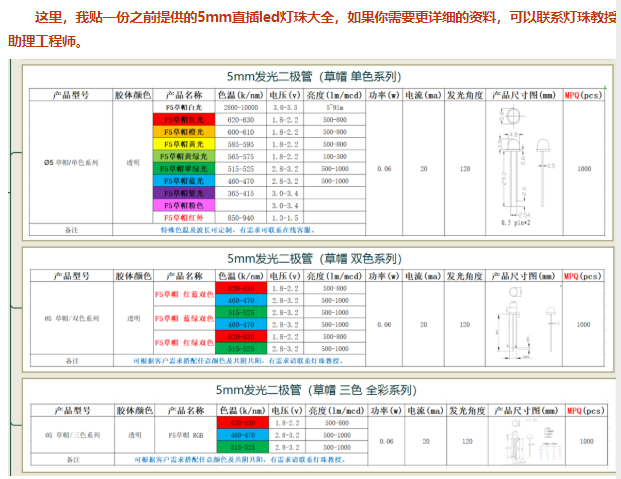Image resolution: width=621 pixels, height=479 pixels.
Task: Click the orange F5草帽橙光 color cell
Action: point(184,132)
